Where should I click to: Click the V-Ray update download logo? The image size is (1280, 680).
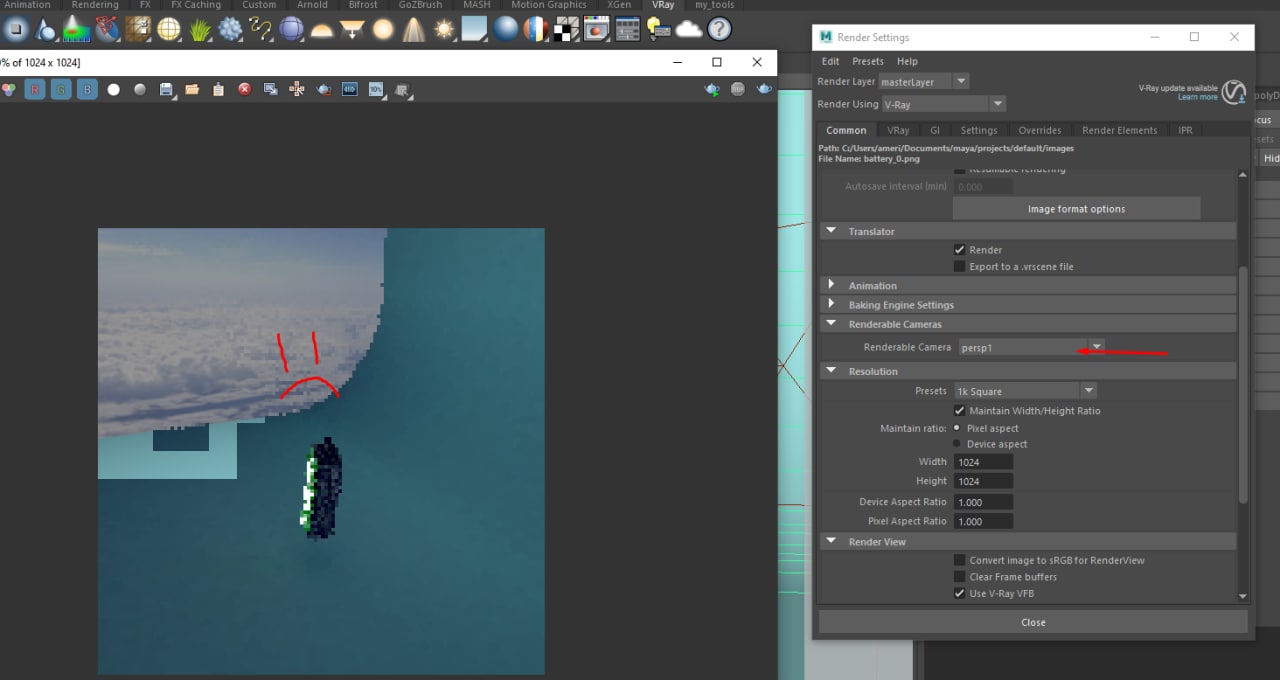click(x=1235, y=92)
